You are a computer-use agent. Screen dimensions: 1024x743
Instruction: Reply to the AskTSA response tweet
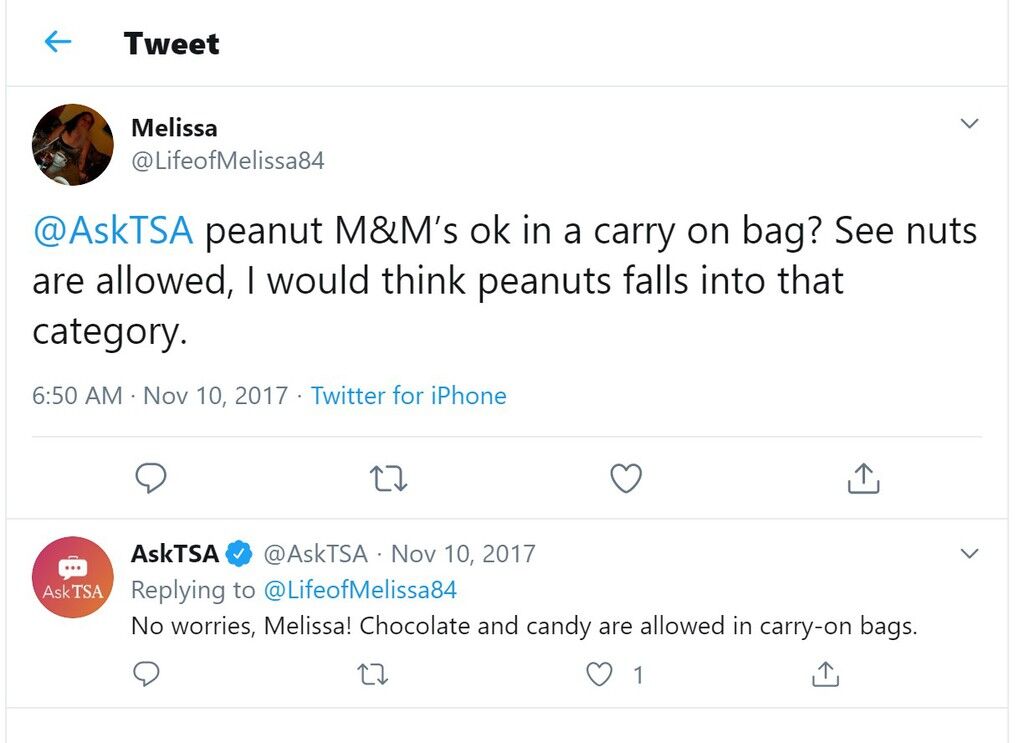click(x=146, y=674)
